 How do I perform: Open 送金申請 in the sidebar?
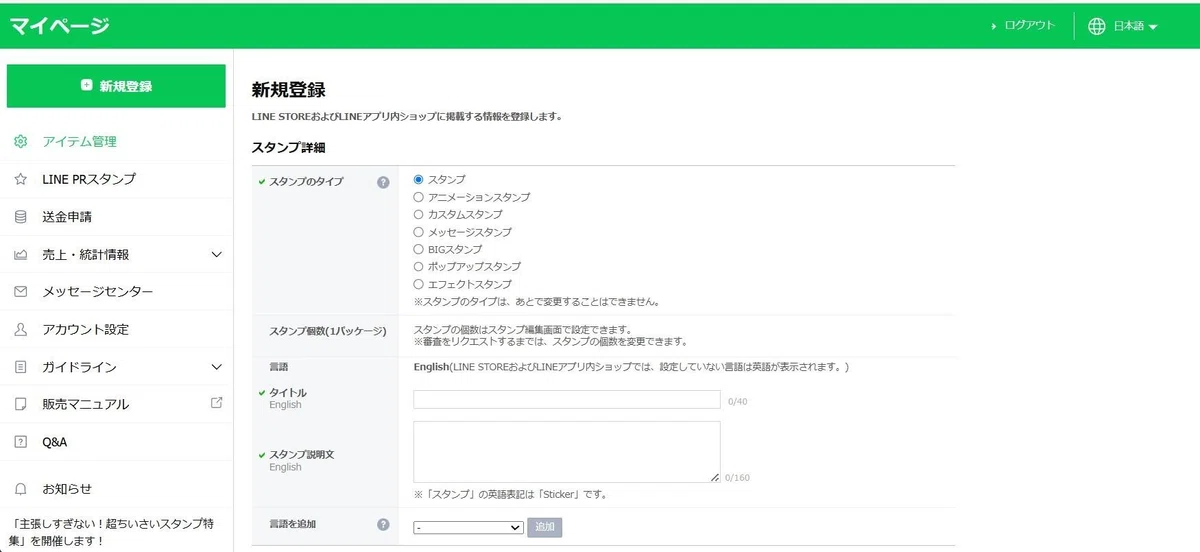pos(67,217)
